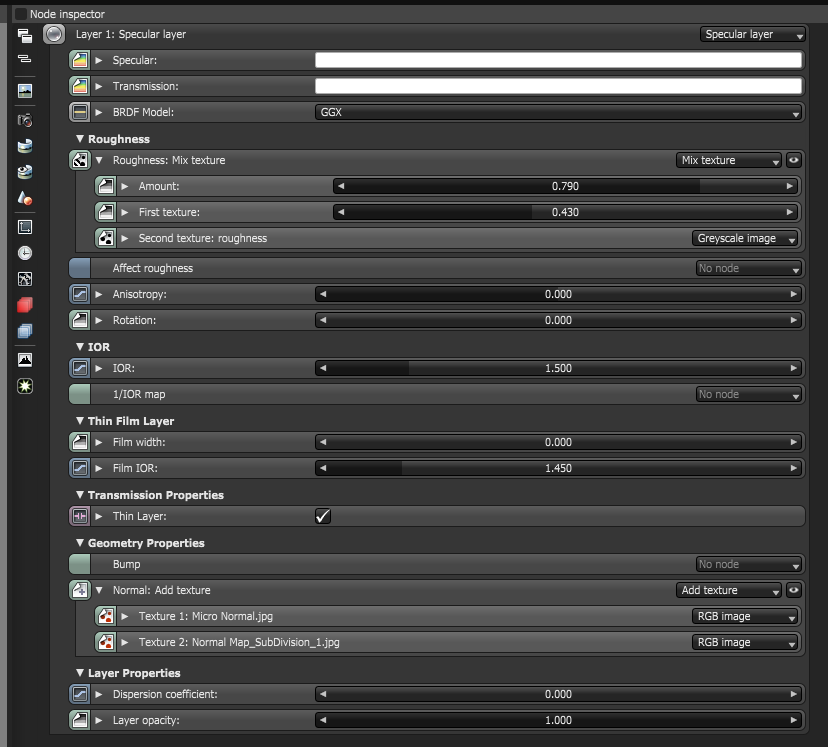
Task: Open the render target preview picture icon
Action: pyautogui.click(x=25, y=91)
